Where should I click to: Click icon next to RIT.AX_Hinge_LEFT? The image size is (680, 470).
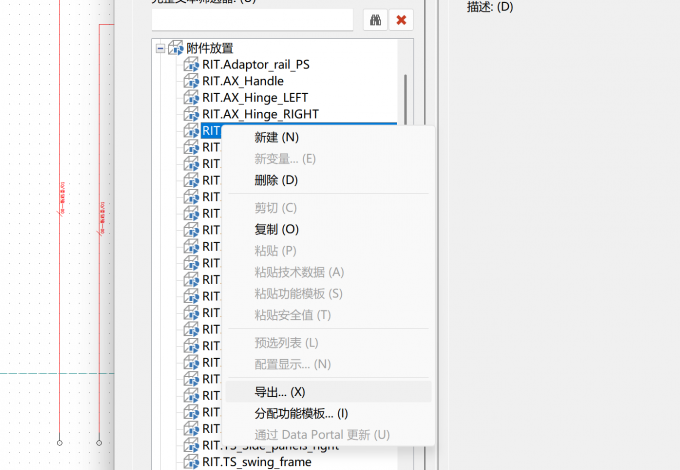click(191, 98)
